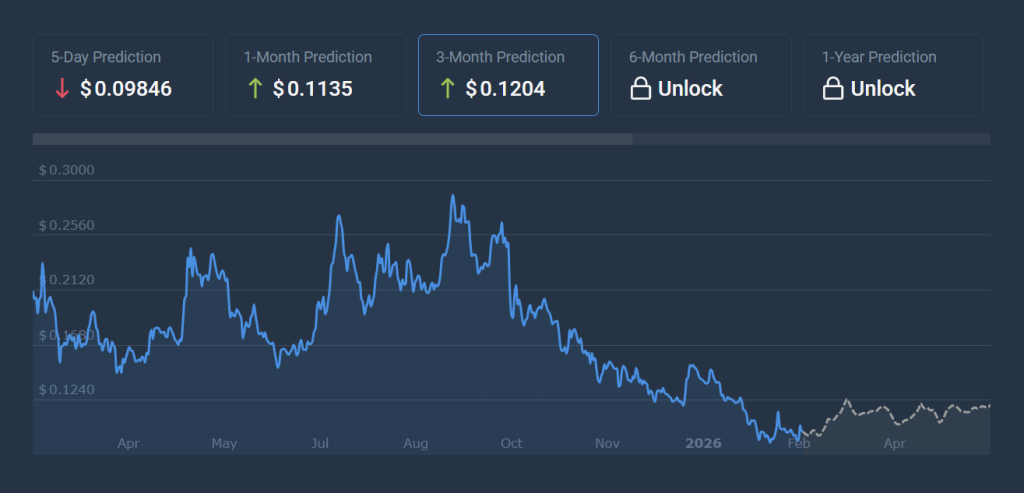1024x493 pixels.
Task: Click the horizontal scrollbar thumb above the chart
Action: (332, 139)
